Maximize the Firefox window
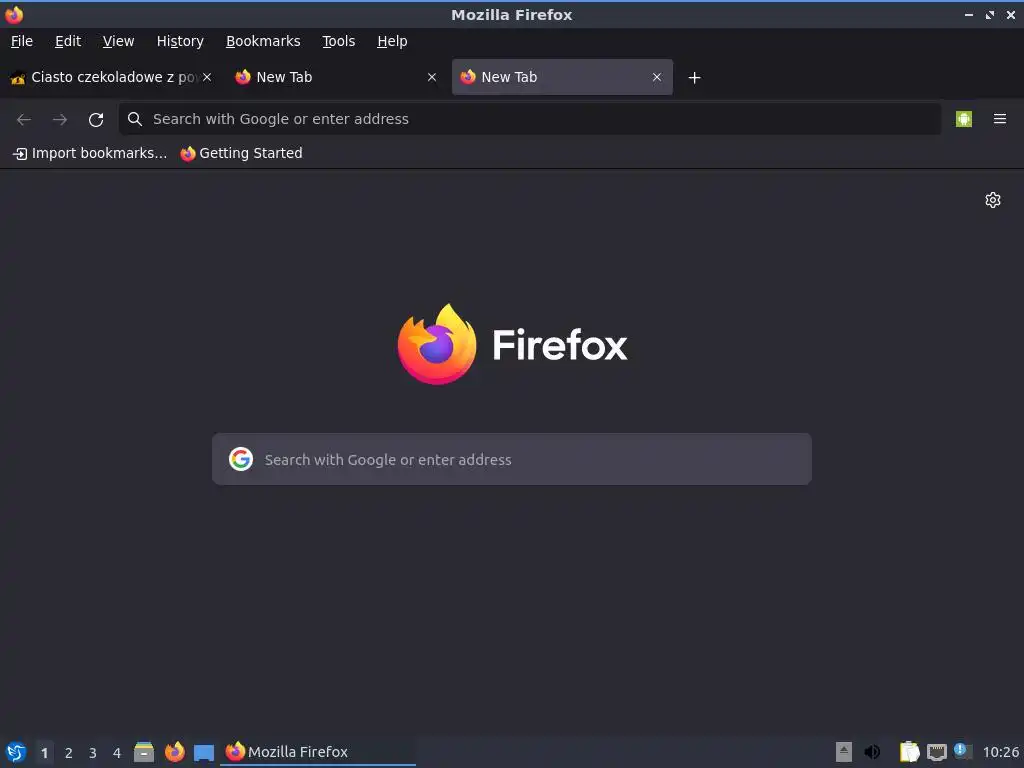Screen dimensions: 1024x768 [x=989, y=14]
